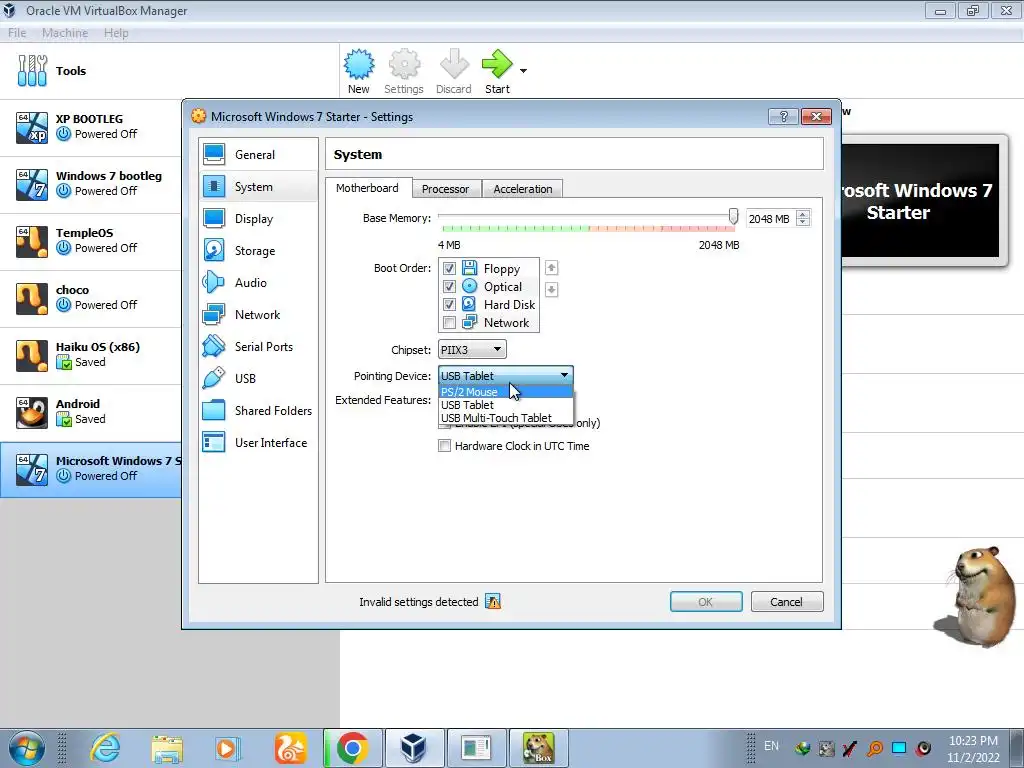1024x768 pixels.
Task: Select the XP BOOTLEG virtual machine
Action: [91, 127]
